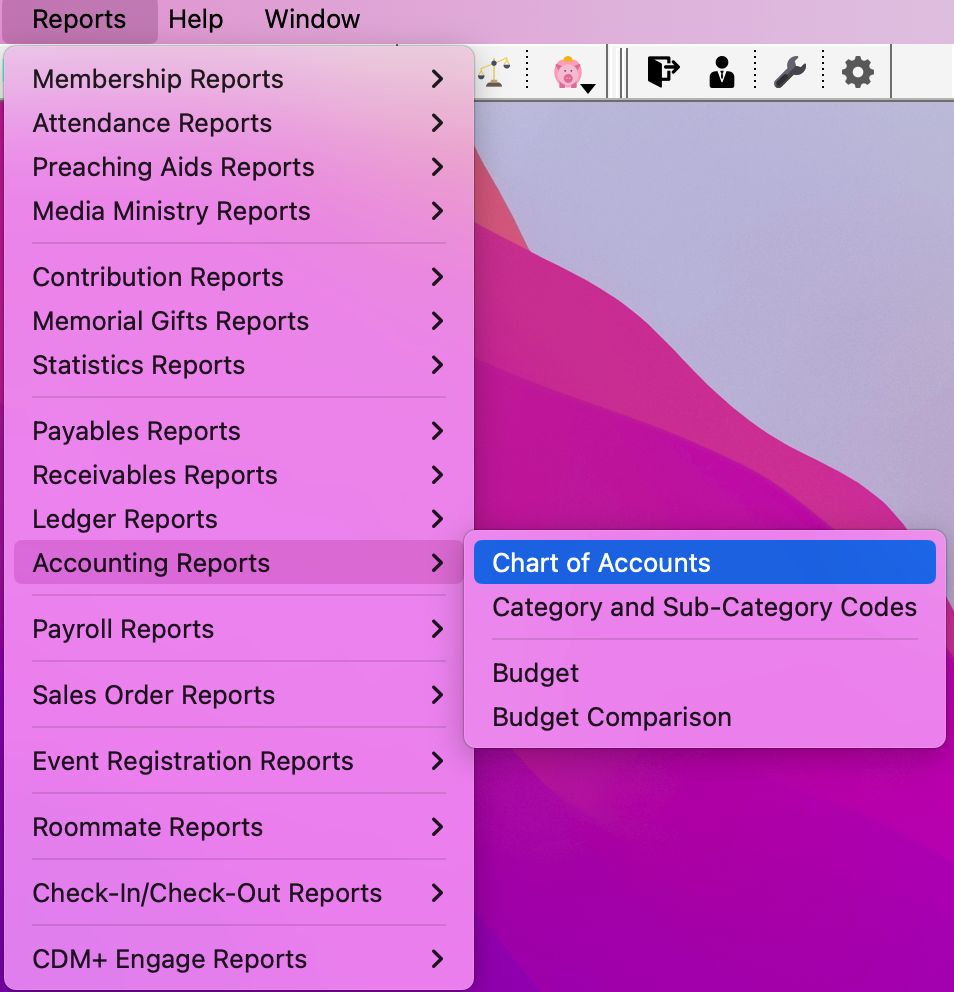Click the exit door icon

(663, 72)
